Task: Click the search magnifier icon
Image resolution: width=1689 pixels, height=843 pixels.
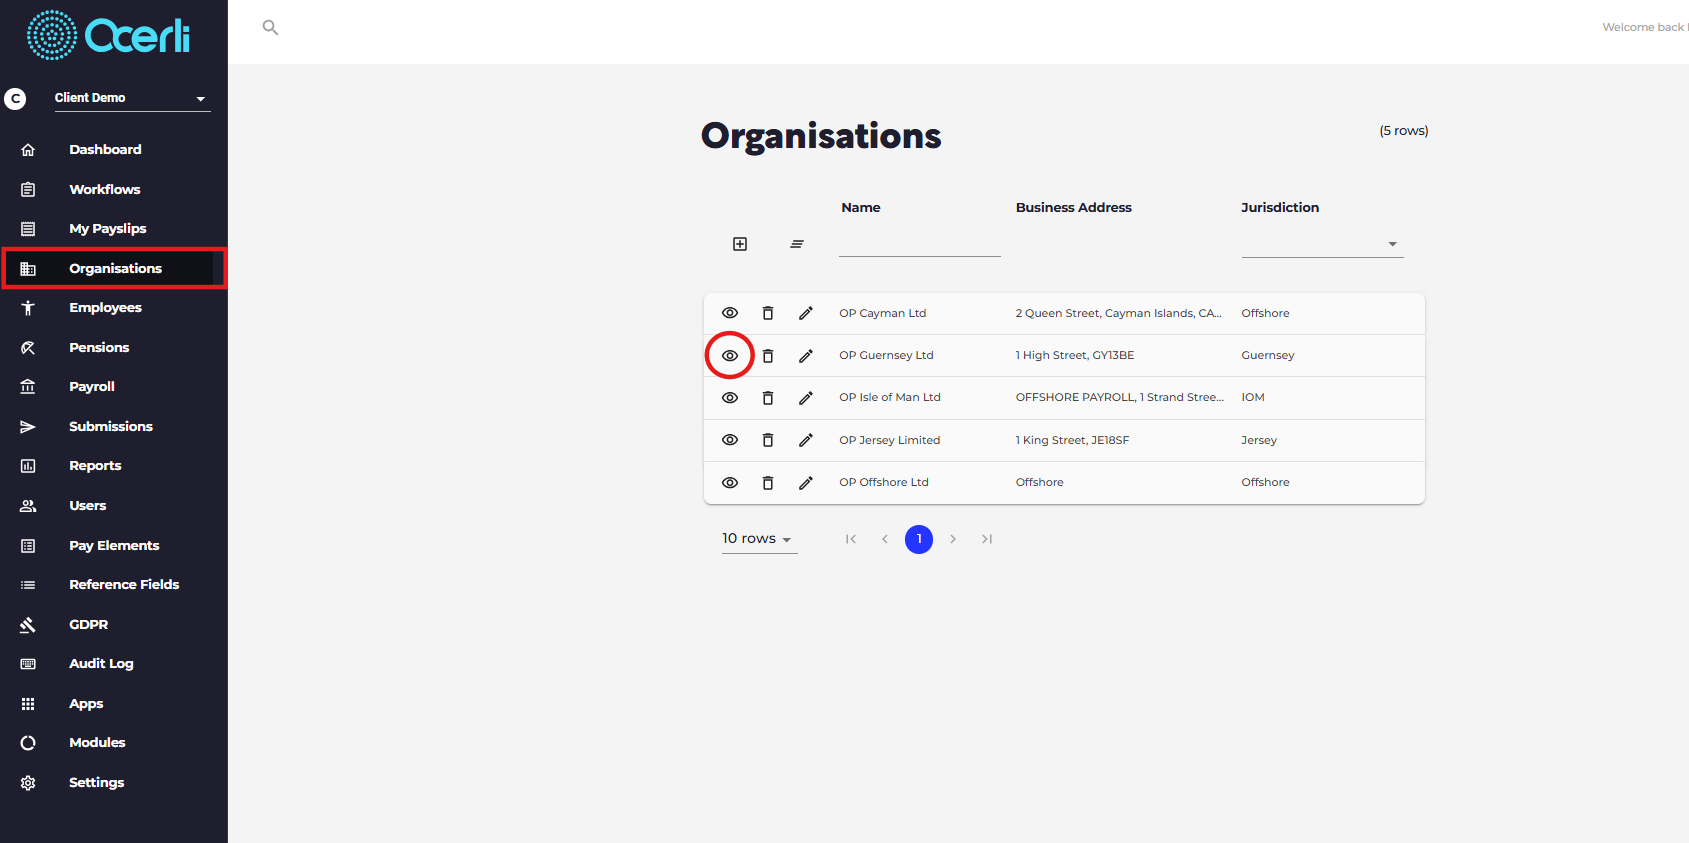Action: [x=270, y=27]
